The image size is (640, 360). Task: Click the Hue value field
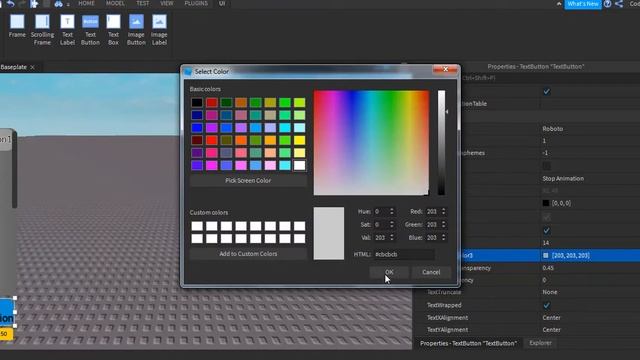pyautogui.click(x=381, y=211)
